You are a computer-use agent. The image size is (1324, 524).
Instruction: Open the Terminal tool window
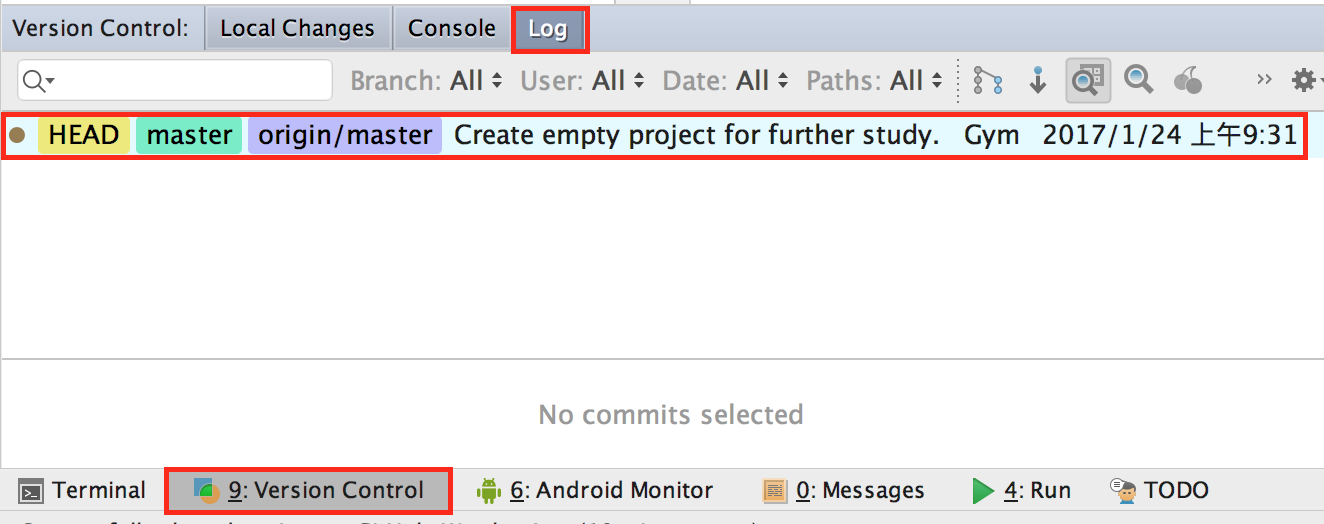(84, 491)
